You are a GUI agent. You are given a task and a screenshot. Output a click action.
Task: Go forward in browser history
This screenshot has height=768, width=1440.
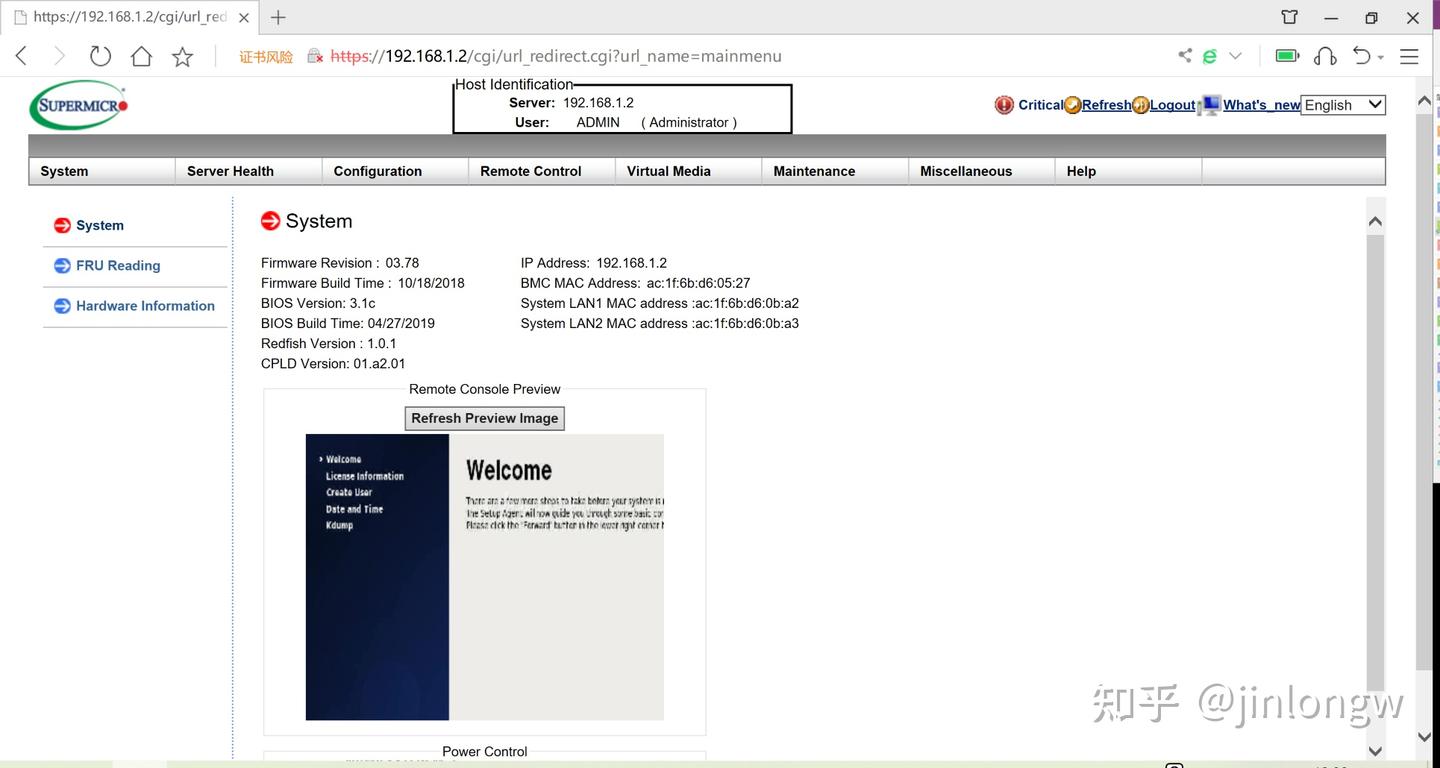pos(59,56)
